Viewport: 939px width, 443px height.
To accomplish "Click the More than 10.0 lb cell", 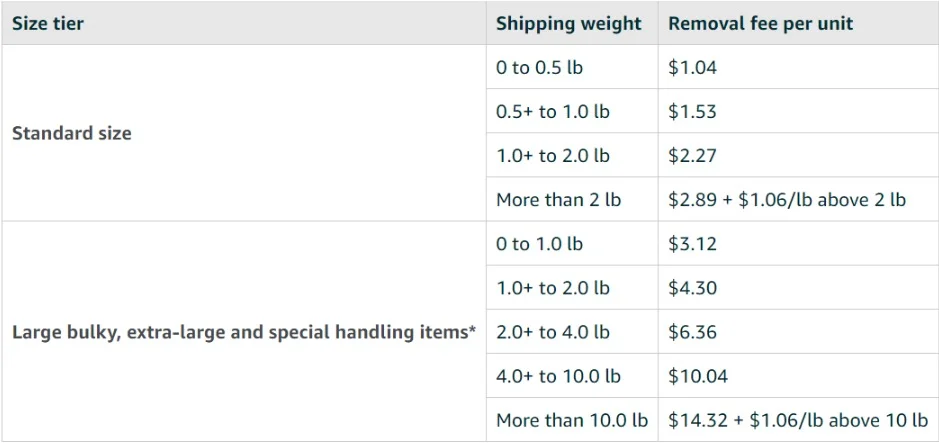I will click(571, 420).
